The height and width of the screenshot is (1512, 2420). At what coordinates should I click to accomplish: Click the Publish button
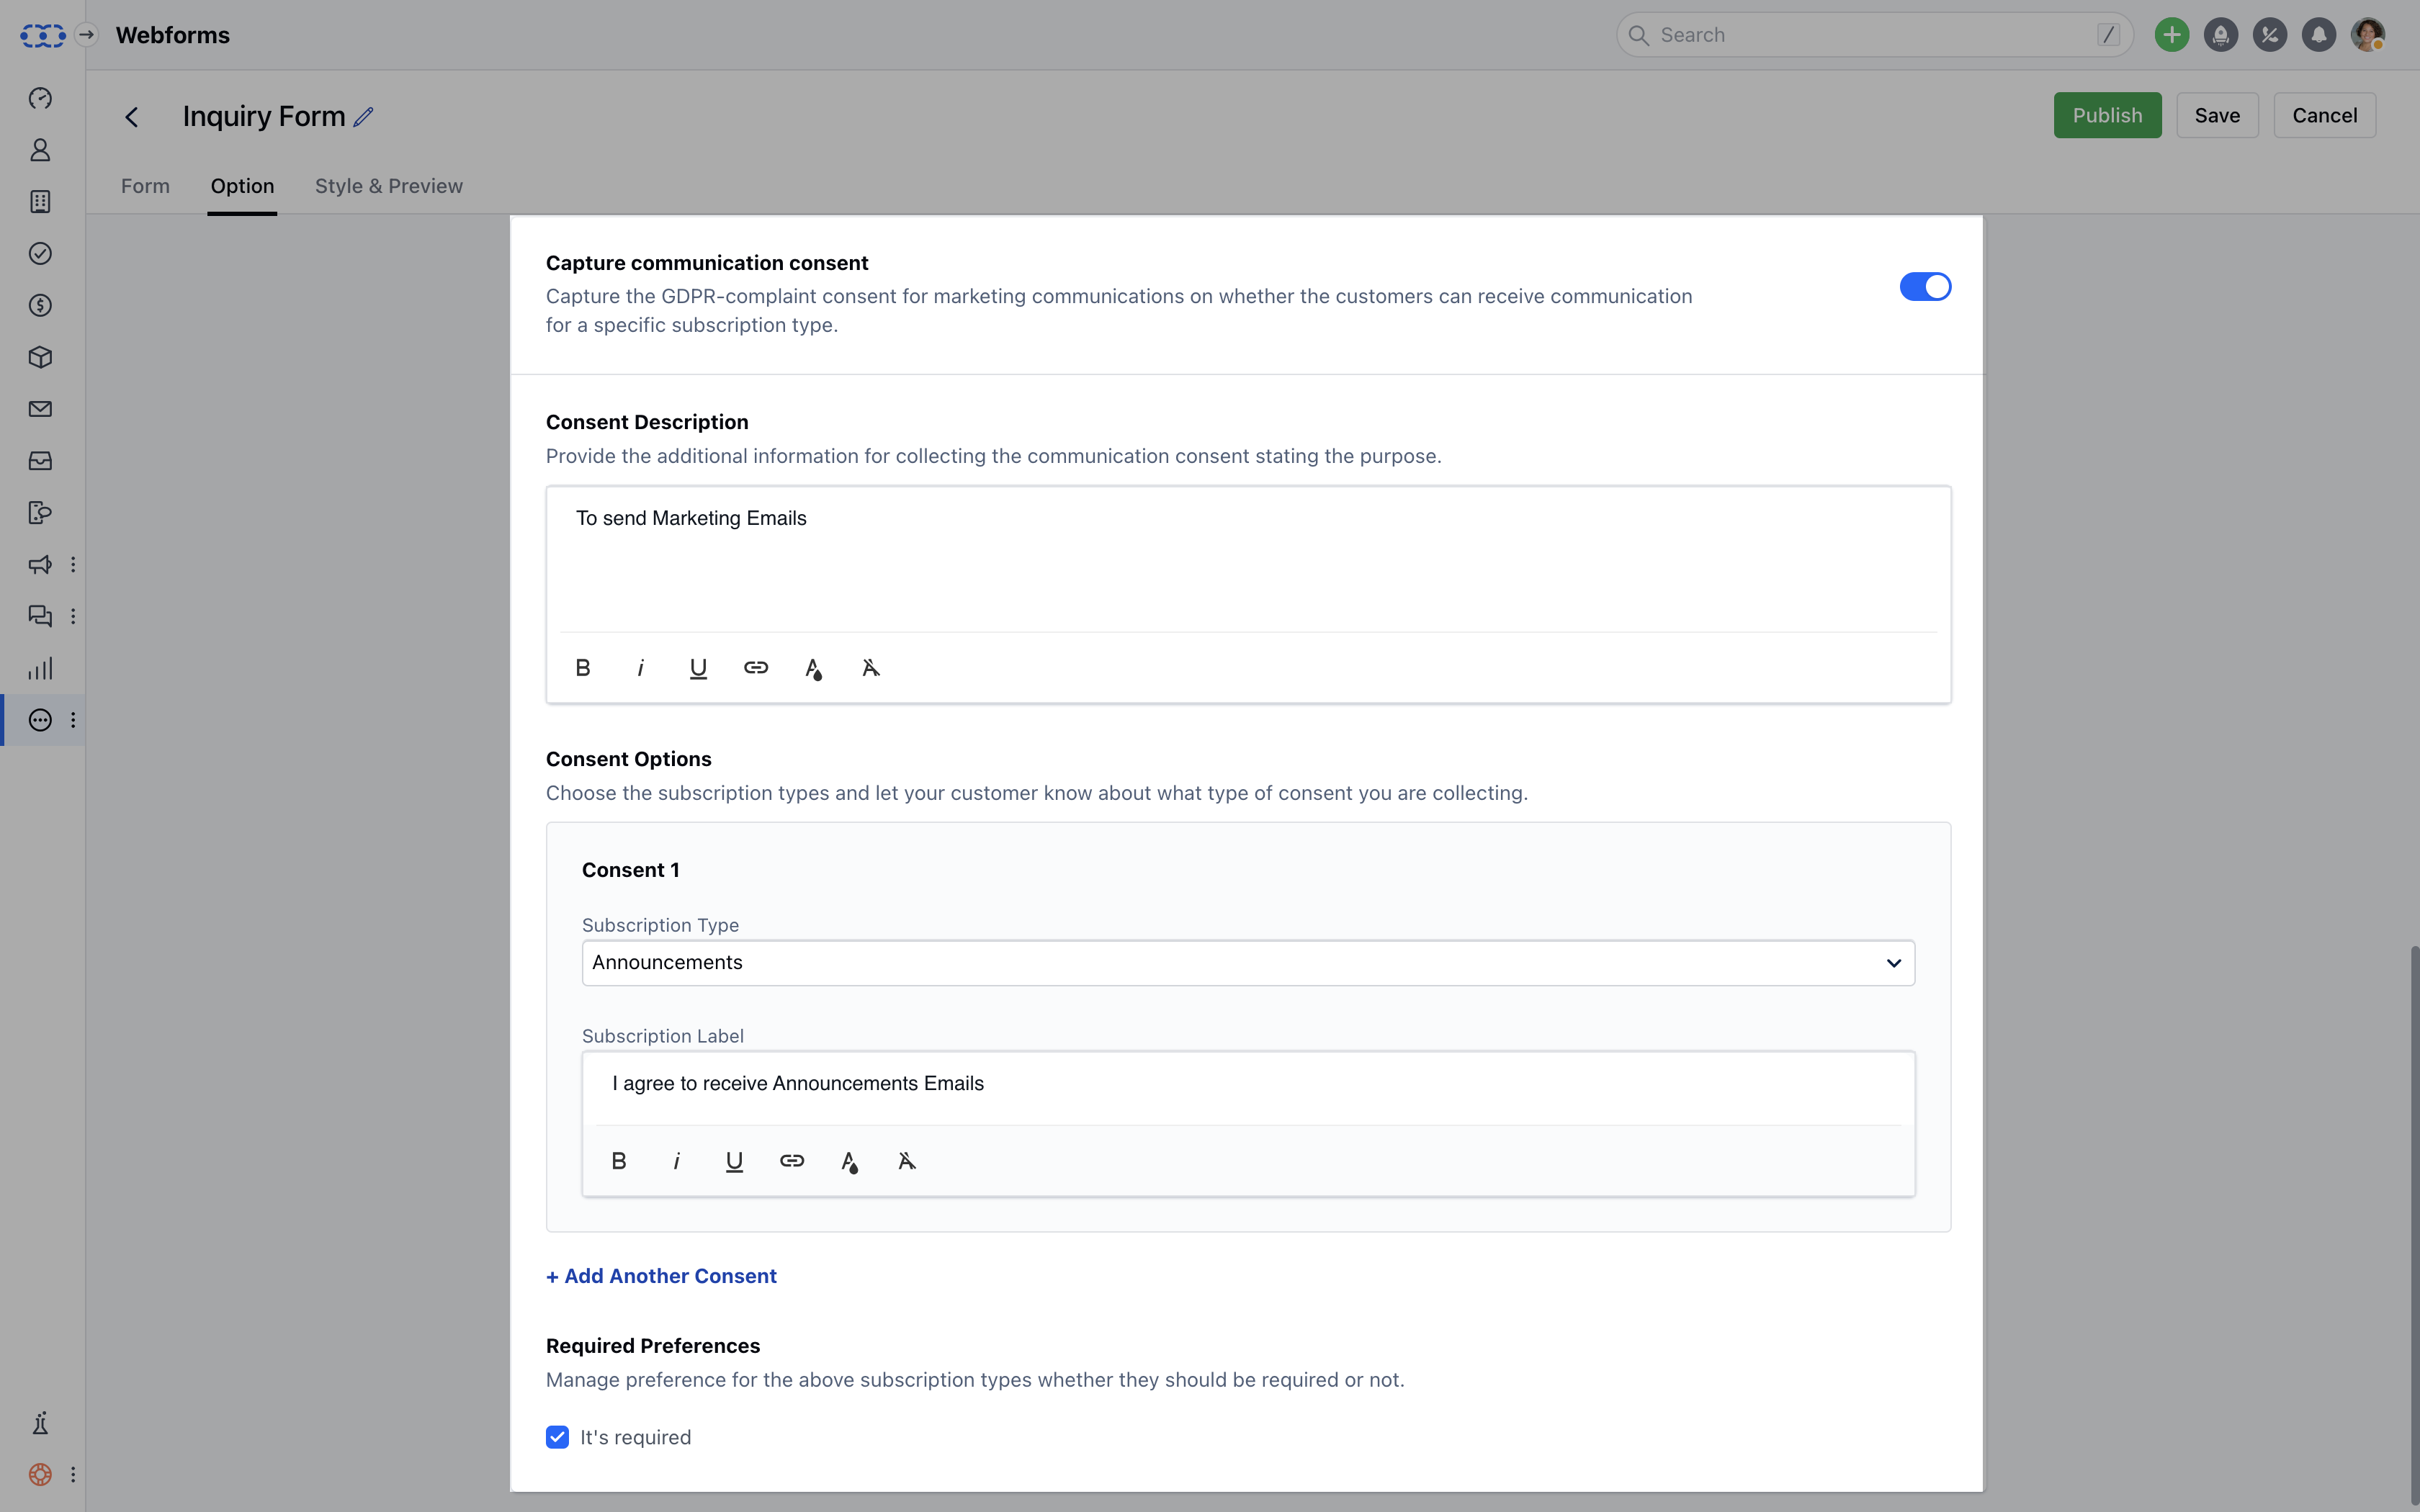click(x=2106, y=116)
